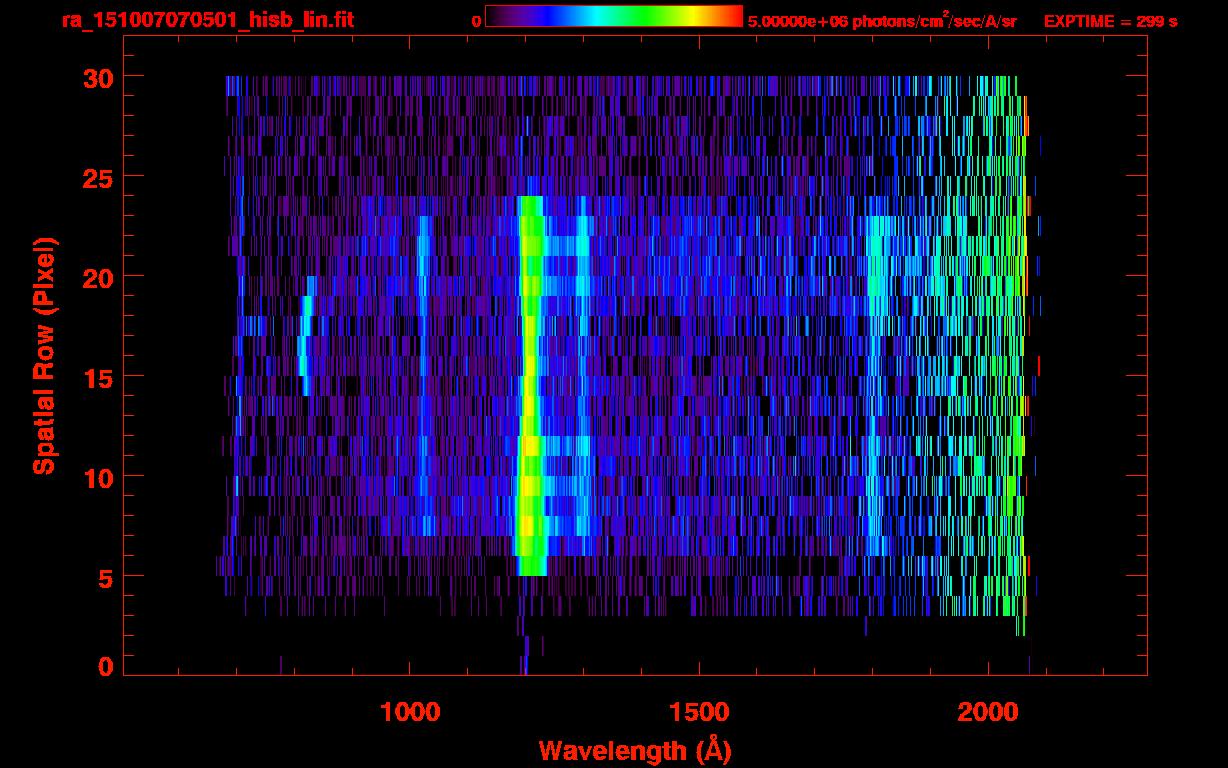This screenshot has width=1228, height=768.
Task: Click the rainbow color scale bar
Action: (614, 17)
